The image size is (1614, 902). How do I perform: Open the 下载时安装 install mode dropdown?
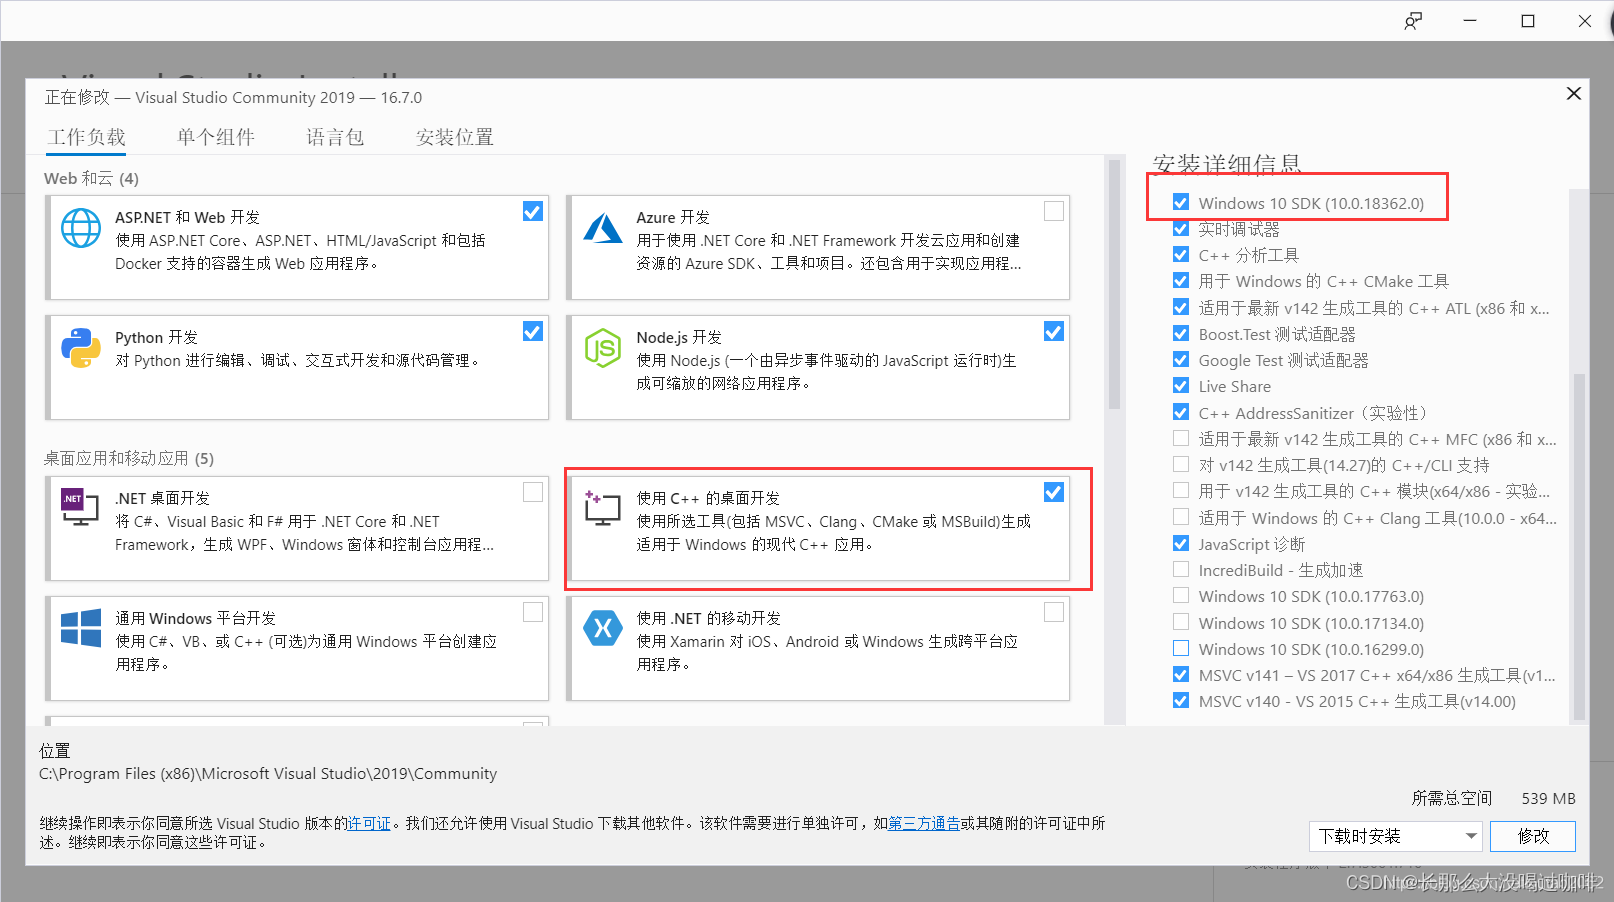click(x=1396, y=836)
